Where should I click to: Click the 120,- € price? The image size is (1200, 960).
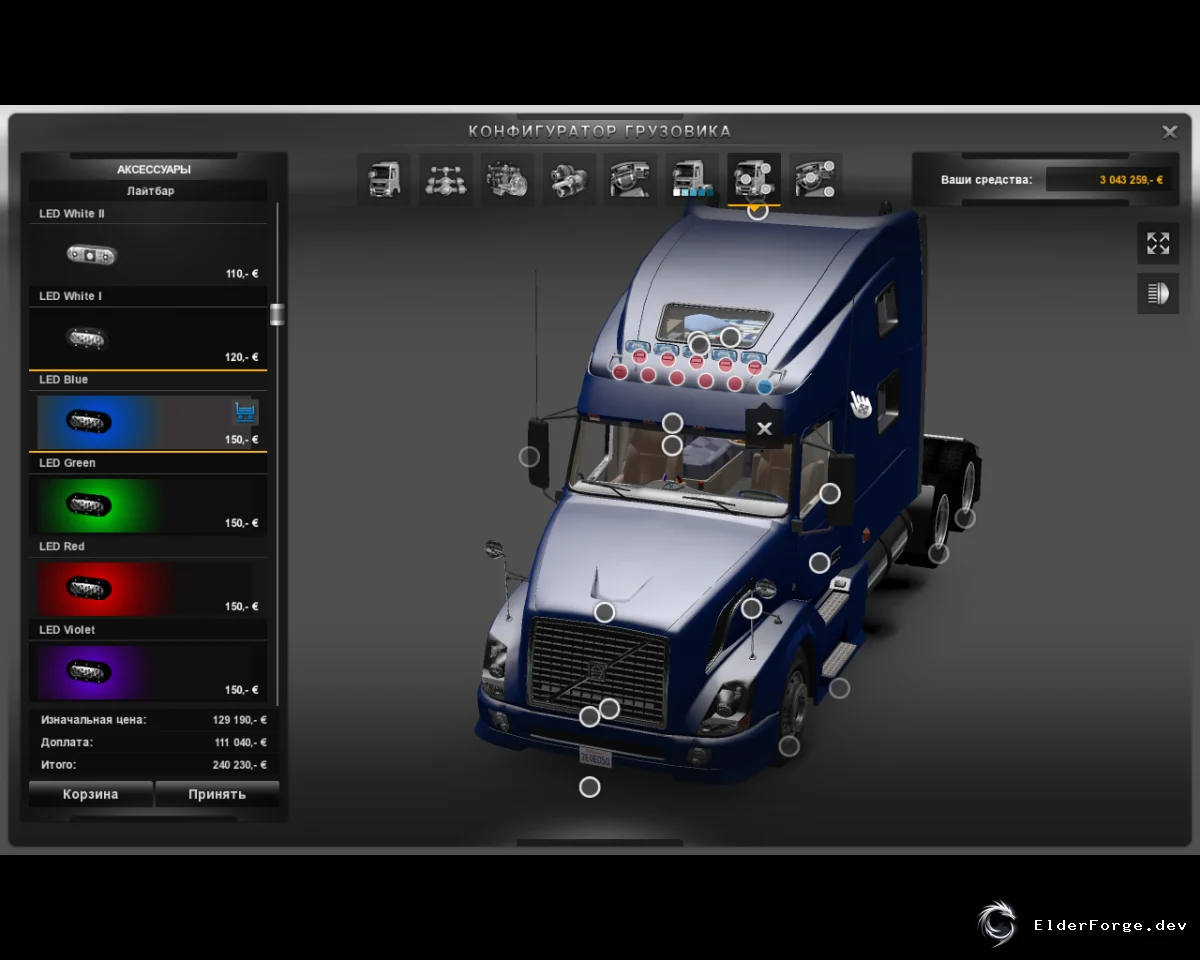242,357
